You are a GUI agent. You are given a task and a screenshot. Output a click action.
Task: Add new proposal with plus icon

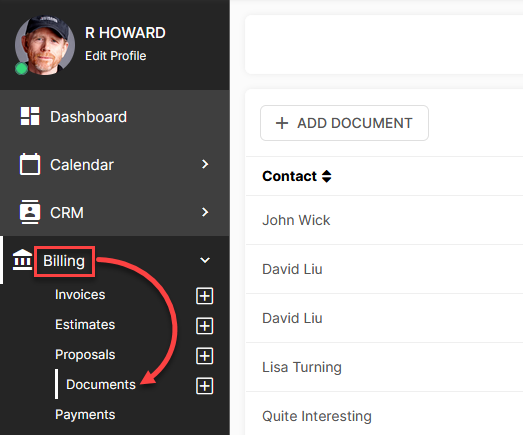pyautogui.click(x=204, y=356)
